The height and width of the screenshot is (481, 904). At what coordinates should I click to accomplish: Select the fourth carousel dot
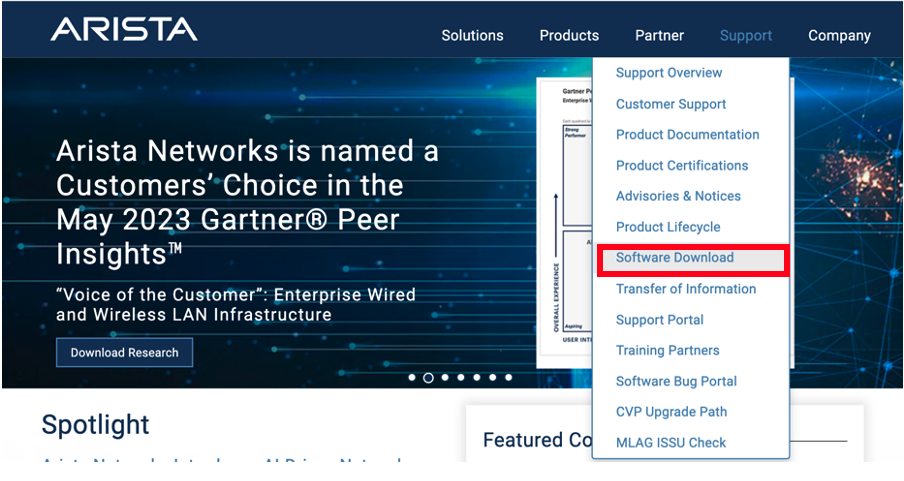(461, 378)
